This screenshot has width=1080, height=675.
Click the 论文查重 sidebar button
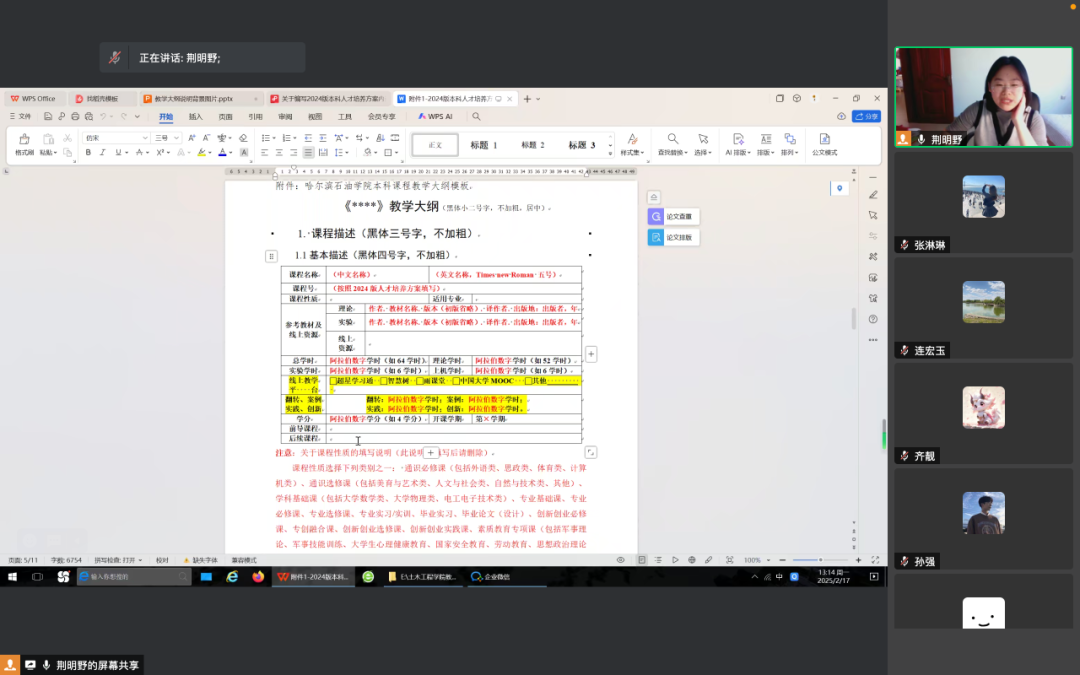[x=673, y=216]
